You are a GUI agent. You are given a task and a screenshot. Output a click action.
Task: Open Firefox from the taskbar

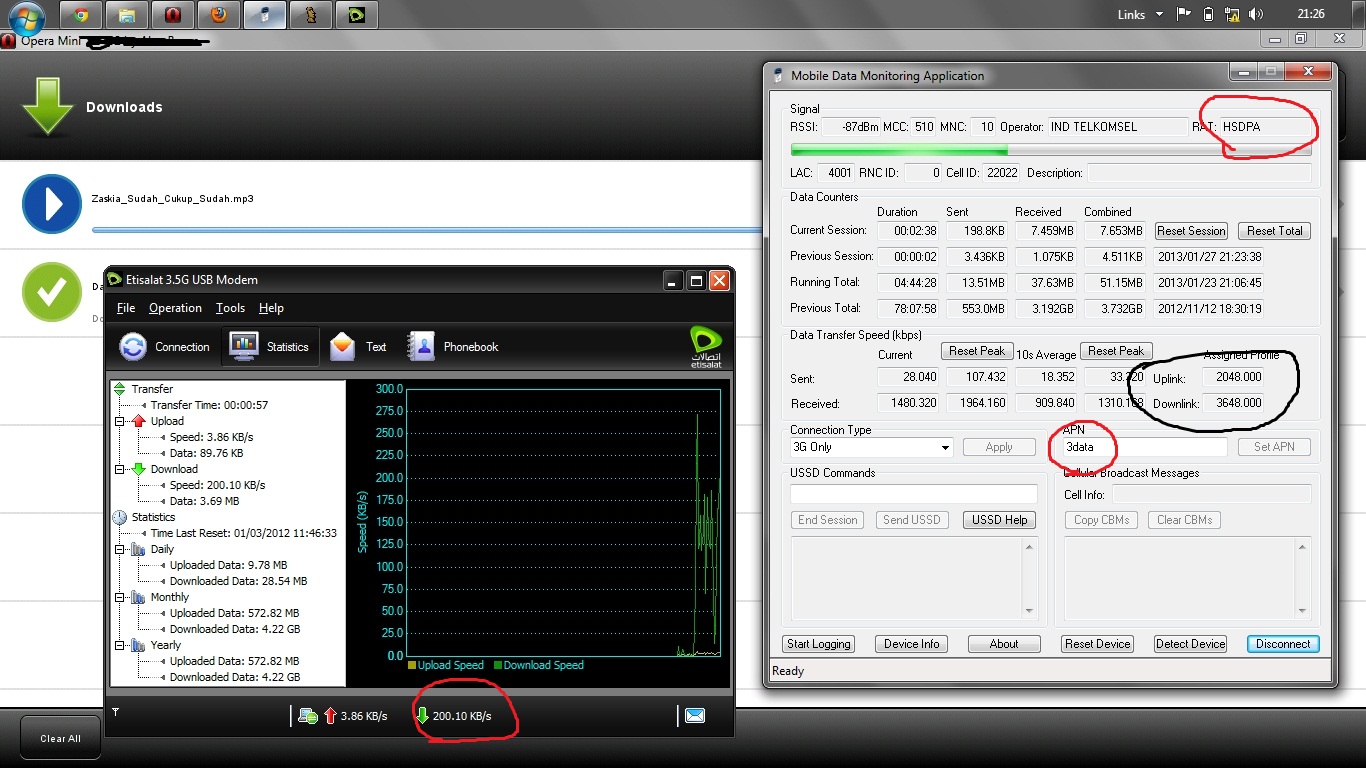pos(219,15)
